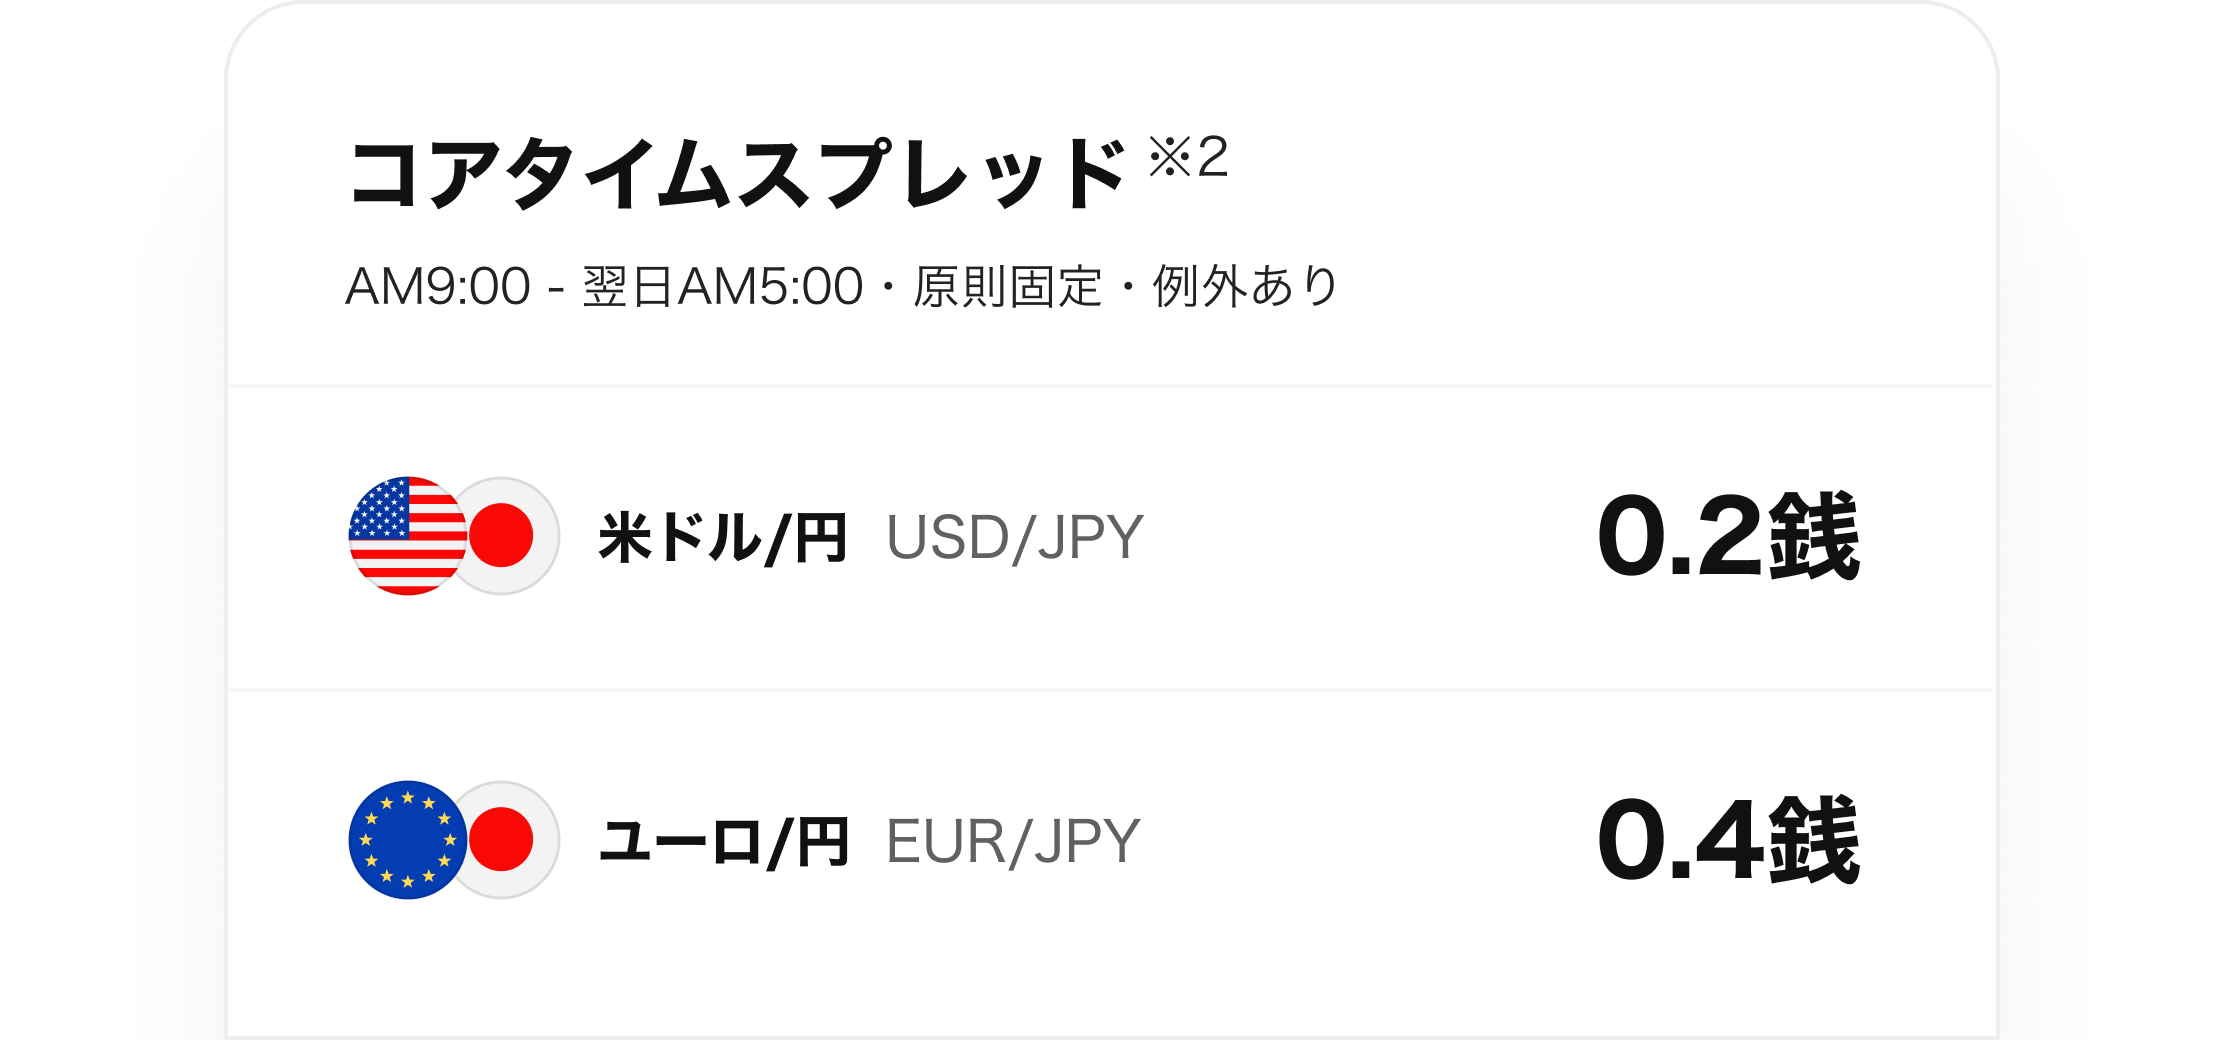Click the United States flag icon
The width and height of the screenshot is (2224, 1040).
tap(405, 536)
